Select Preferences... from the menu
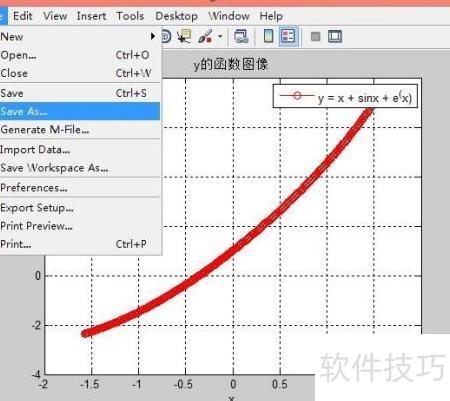This screenshot has width=450, height=401. 80,188
